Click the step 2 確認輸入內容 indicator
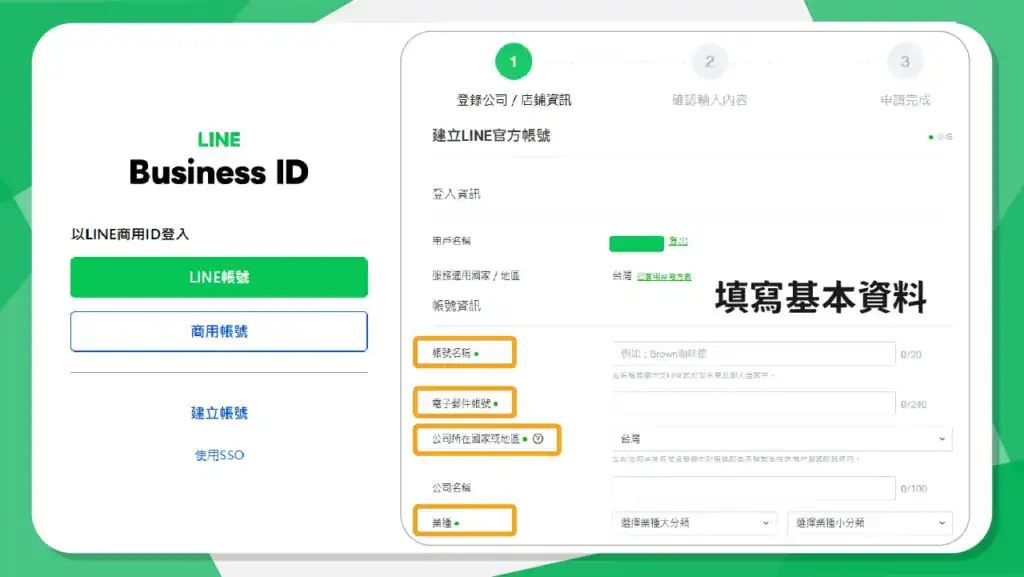The image size is (1024, 577). click(710, 61)
